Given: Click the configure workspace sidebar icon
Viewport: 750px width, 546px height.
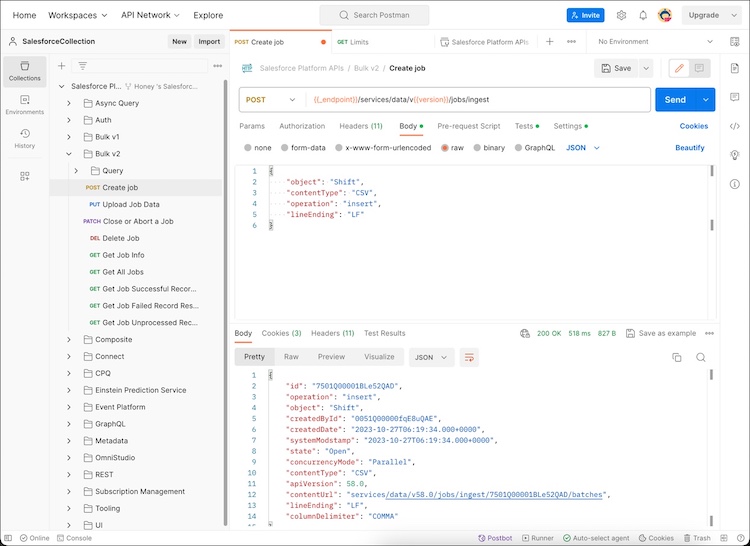Looking at the screenshot, I should pyautogui.click(x=24, y=176).
